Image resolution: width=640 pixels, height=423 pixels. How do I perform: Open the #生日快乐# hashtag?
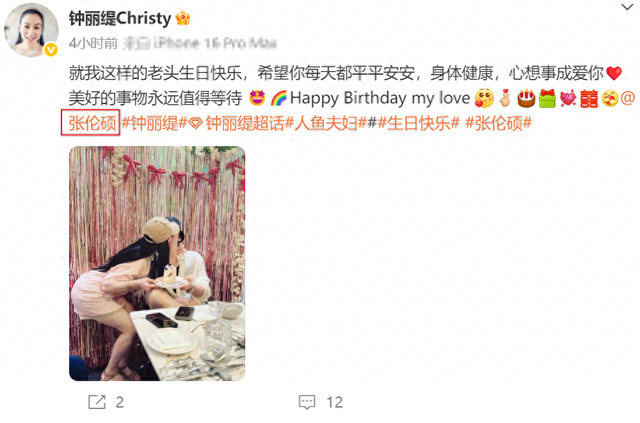click(419, 123)
